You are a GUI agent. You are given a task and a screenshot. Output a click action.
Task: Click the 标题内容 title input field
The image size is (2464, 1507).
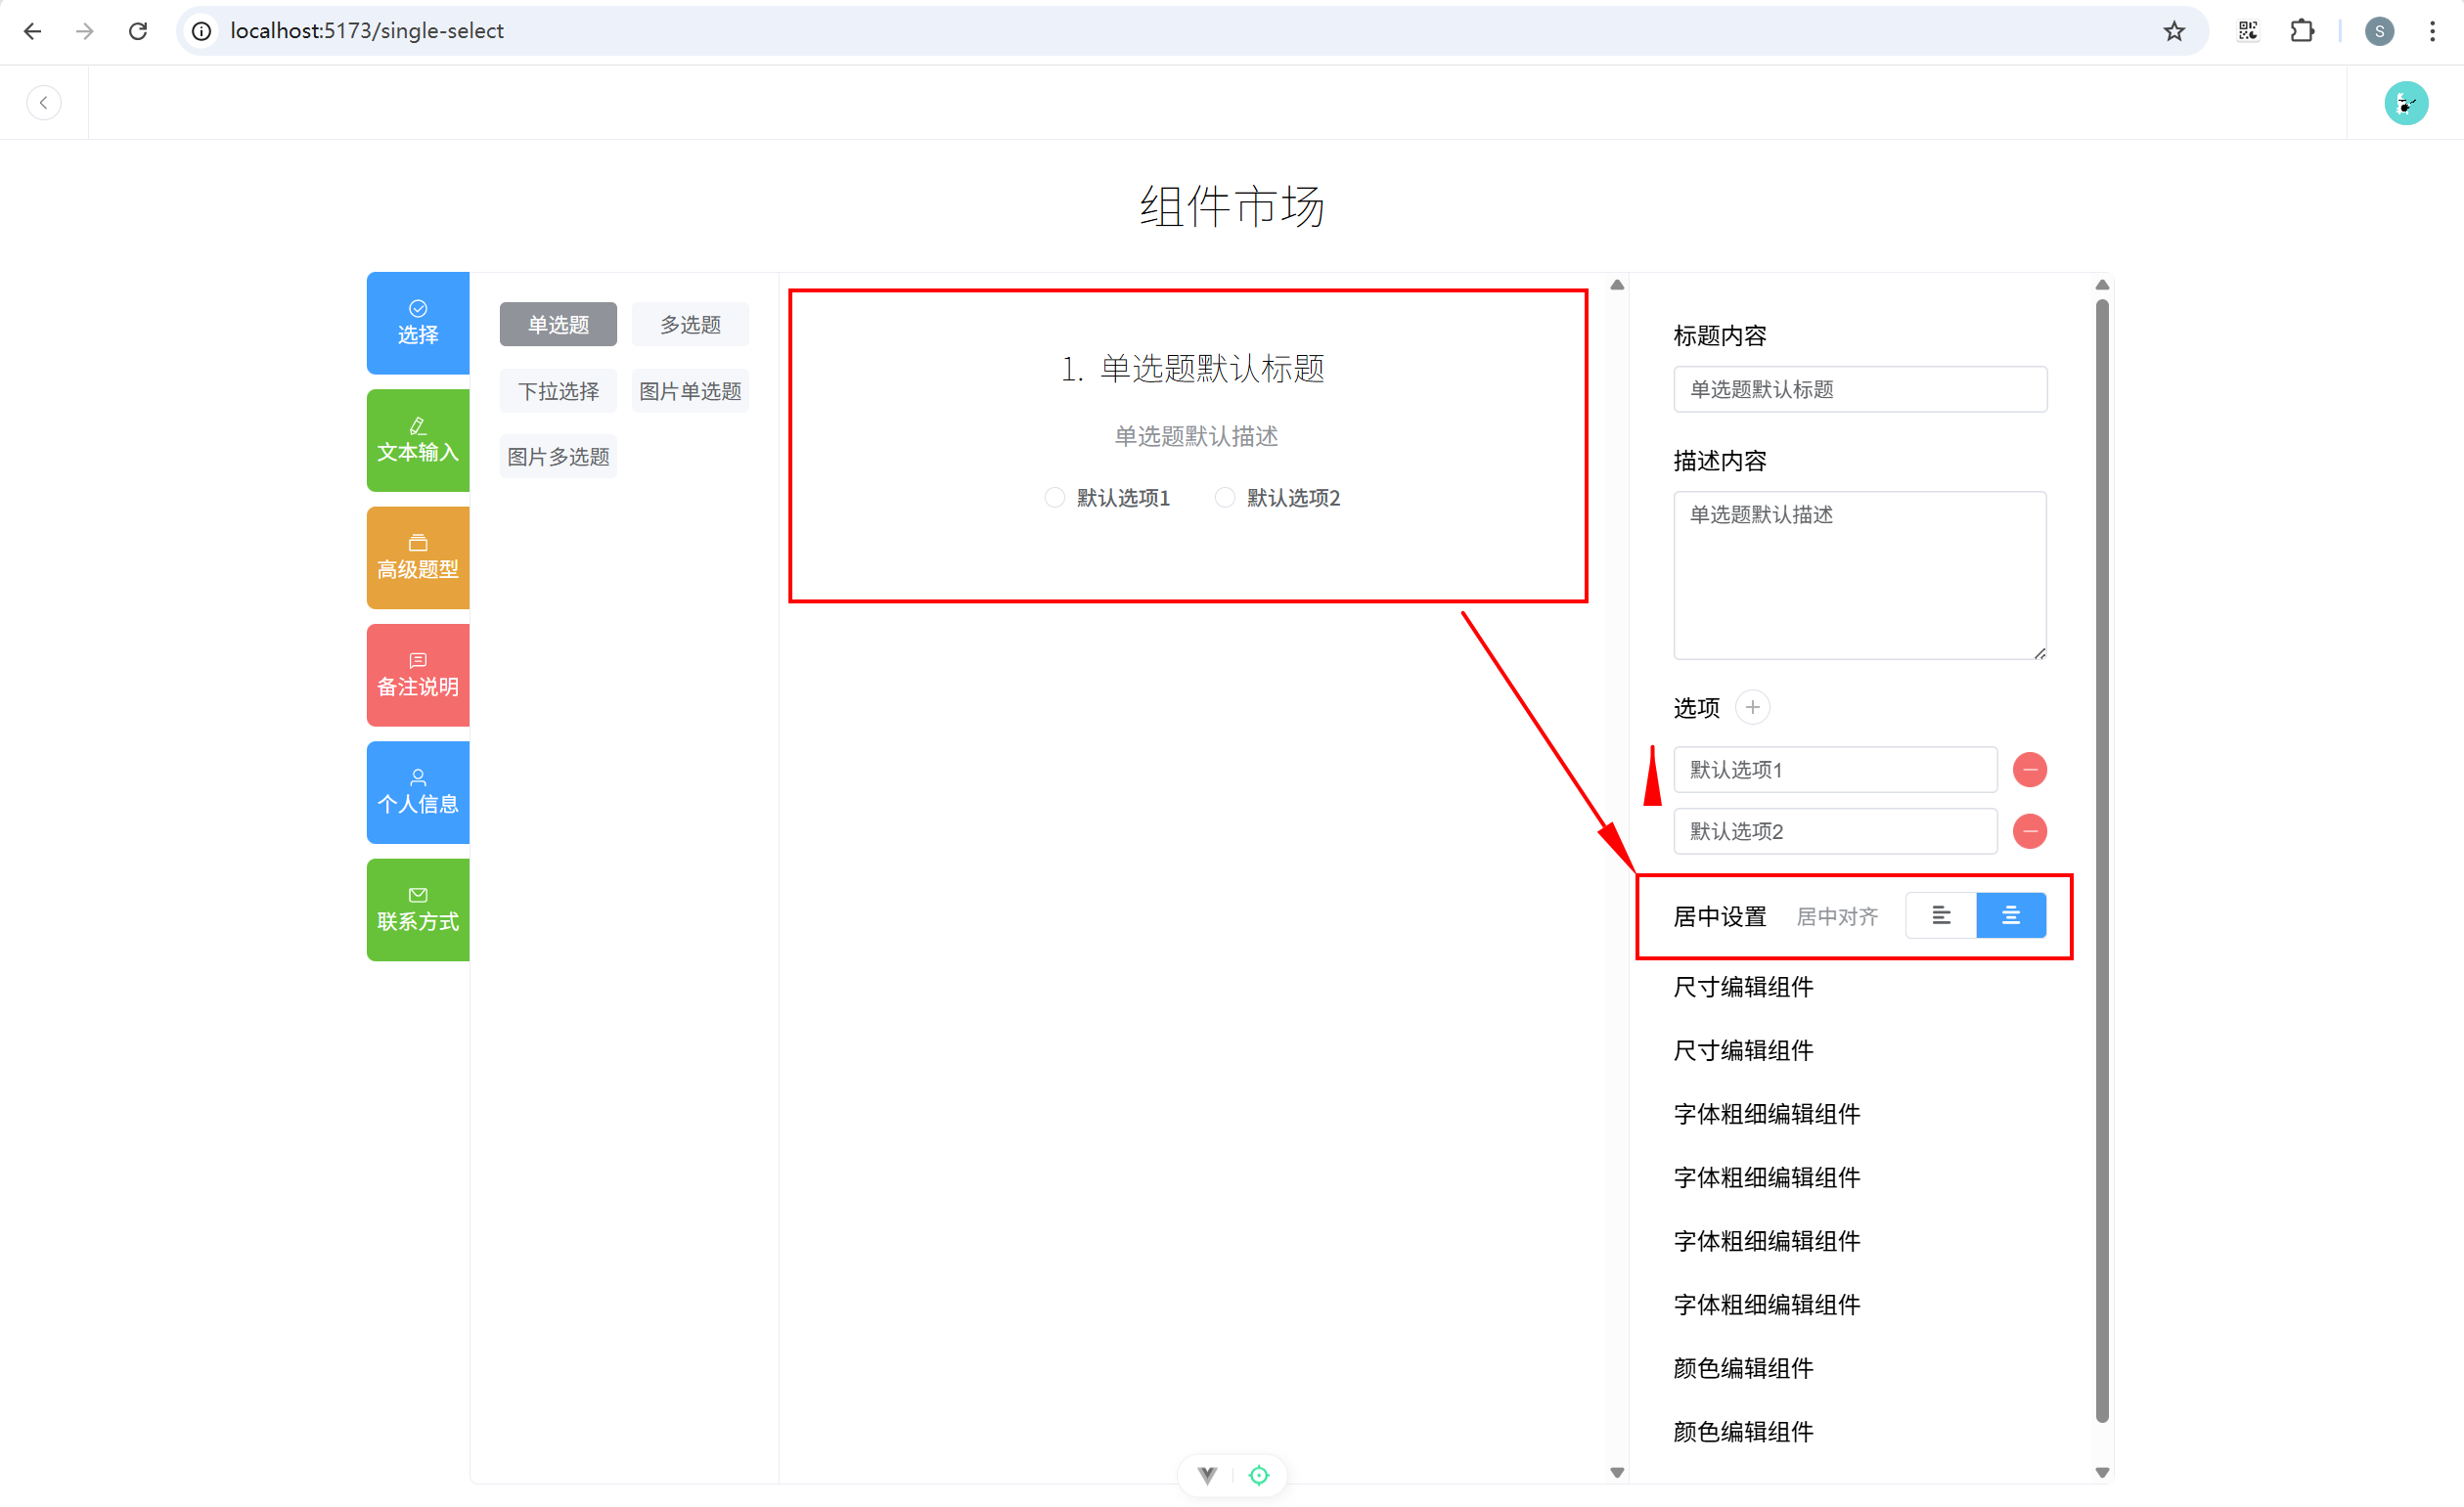pyautogui.click(x=1860, y=389)
